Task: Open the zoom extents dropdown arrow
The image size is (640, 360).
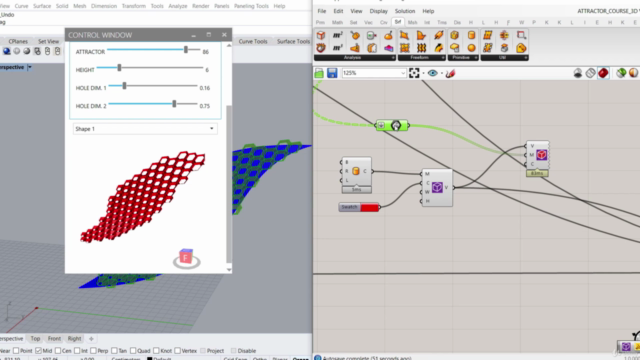Action: coord(423,73)
